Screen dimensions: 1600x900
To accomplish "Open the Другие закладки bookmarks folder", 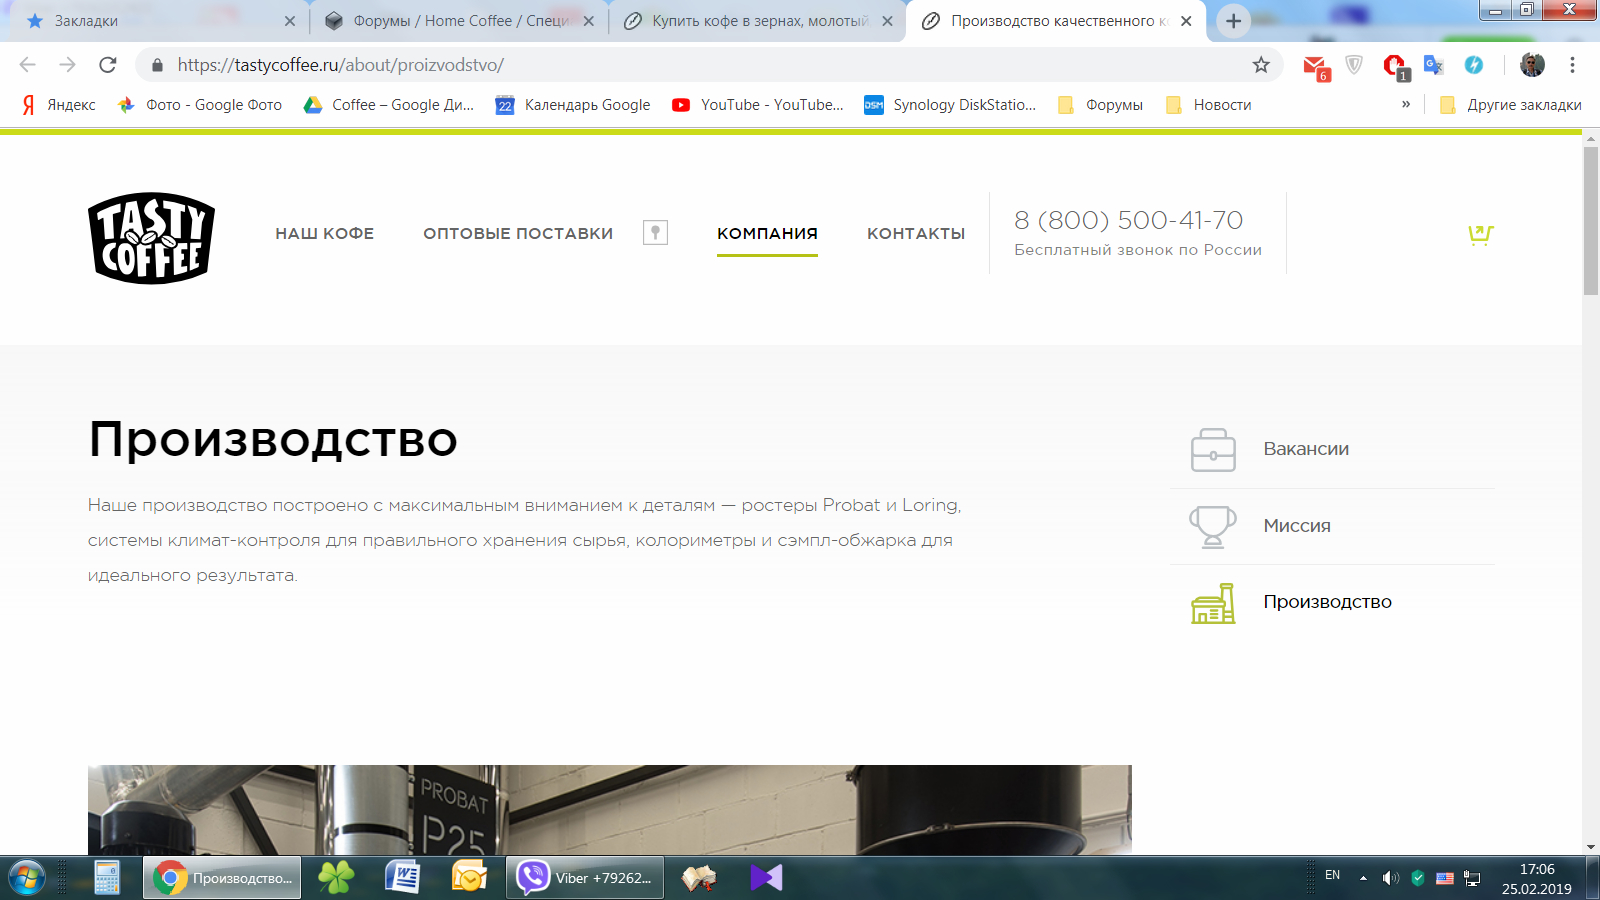I will 1510,105.
